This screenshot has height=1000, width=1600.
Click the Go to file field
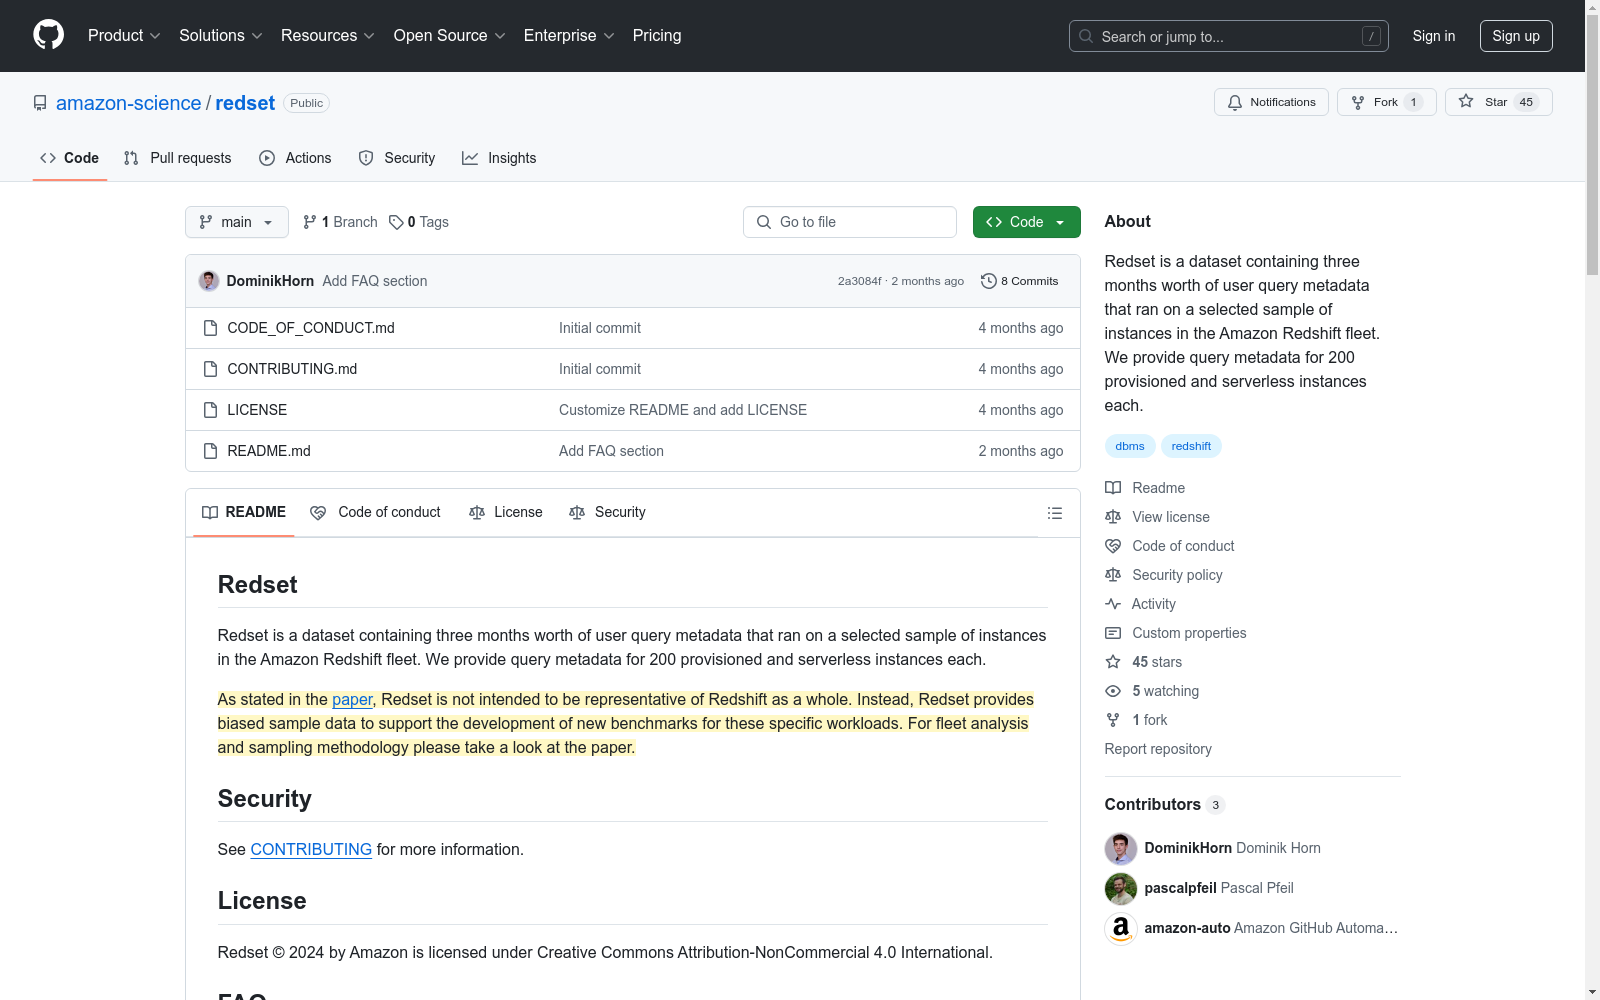[x=850, y=222]
